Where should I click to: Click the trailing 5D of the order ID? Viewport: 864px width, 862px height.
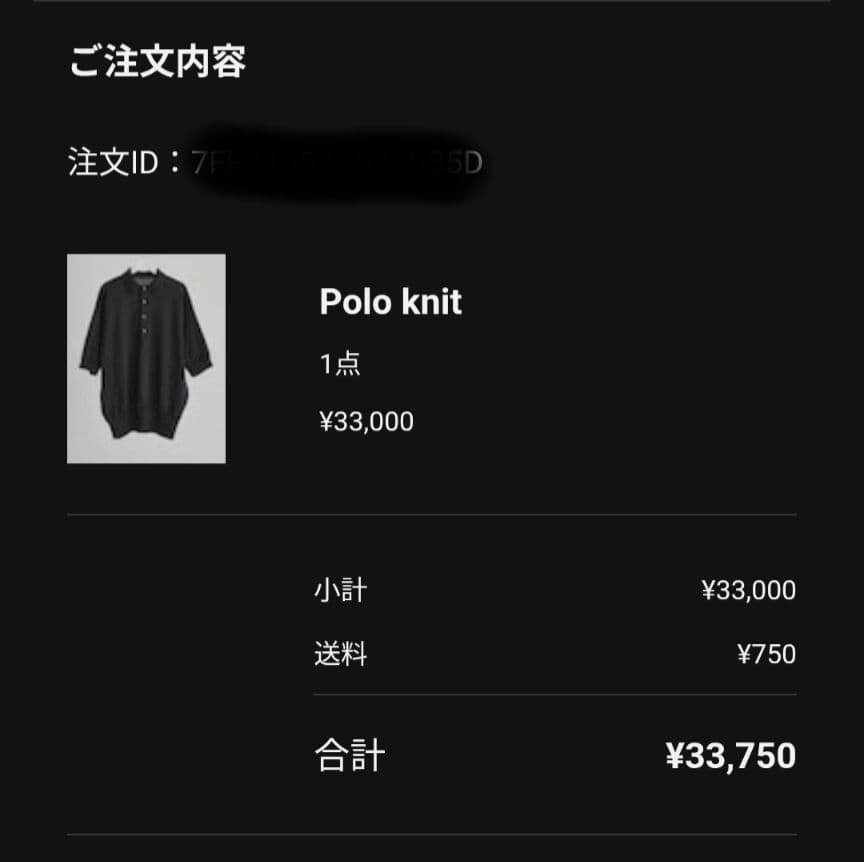click(467, 163)
